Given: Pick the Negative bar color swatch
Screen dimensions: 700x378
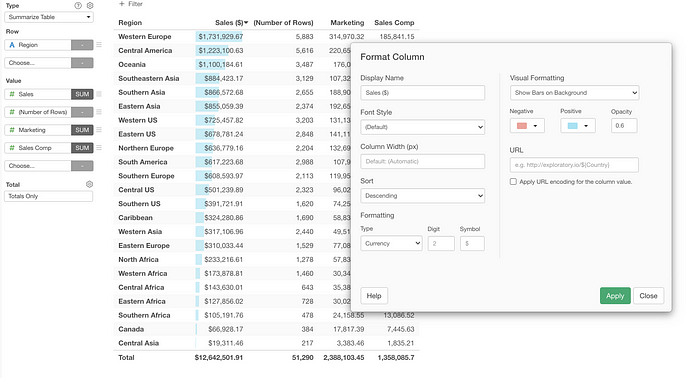Looking at the screenshot, I should 527,126.
